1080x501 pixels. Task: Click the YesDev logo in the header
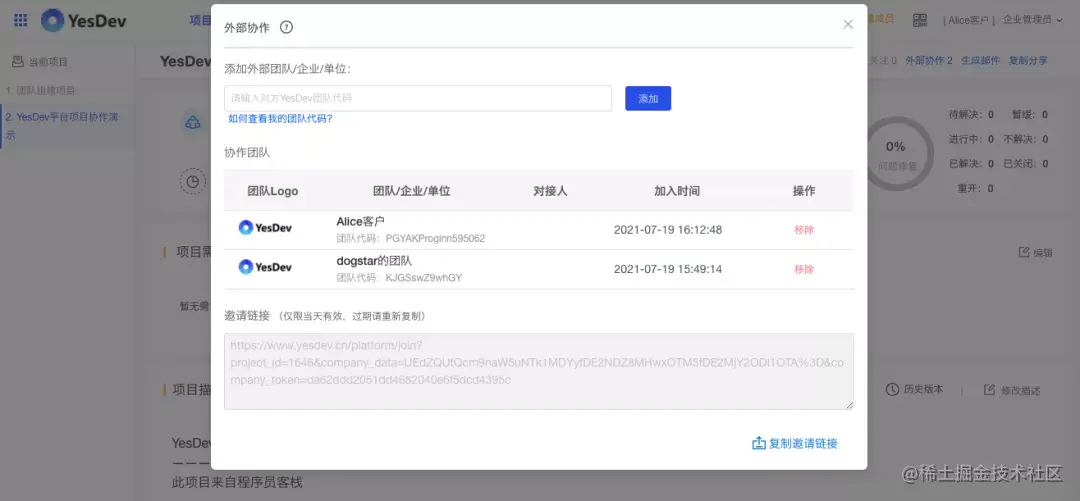click(x=84, y=20)
